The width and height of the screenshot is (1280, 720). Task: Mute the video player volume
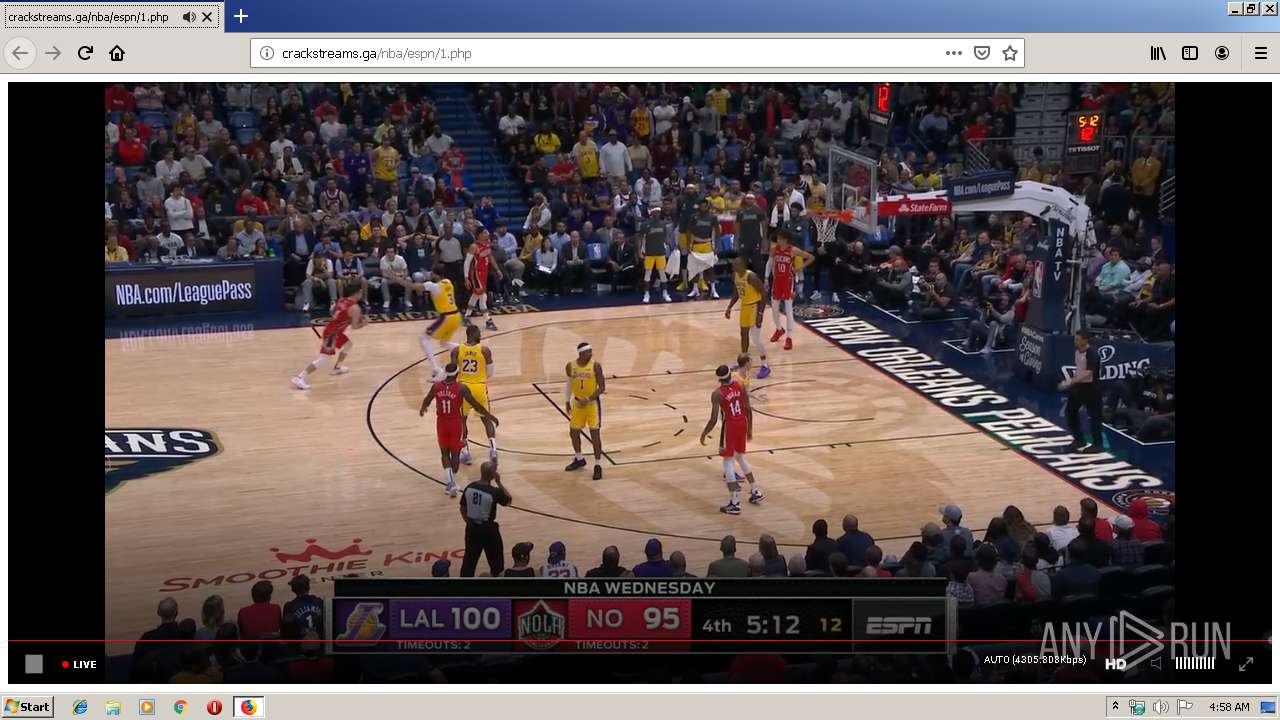pyautogui.click(x=1156, y=663)
